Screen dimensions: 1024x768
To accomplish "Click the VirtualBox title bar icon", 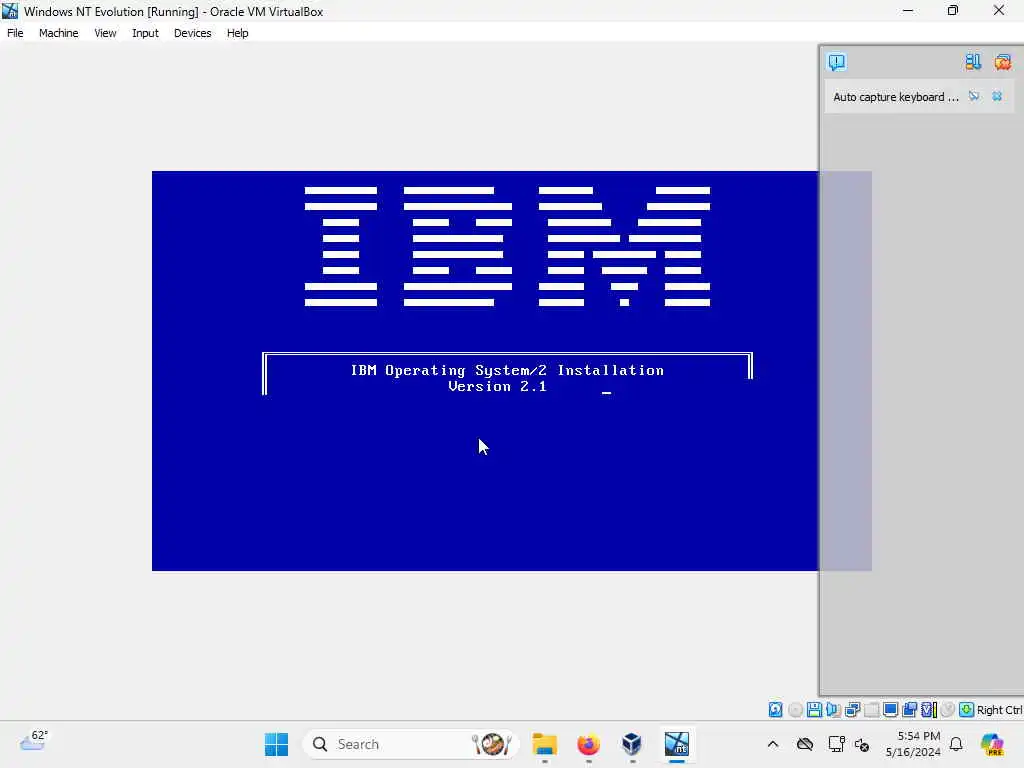I will [x=10, y=10].
